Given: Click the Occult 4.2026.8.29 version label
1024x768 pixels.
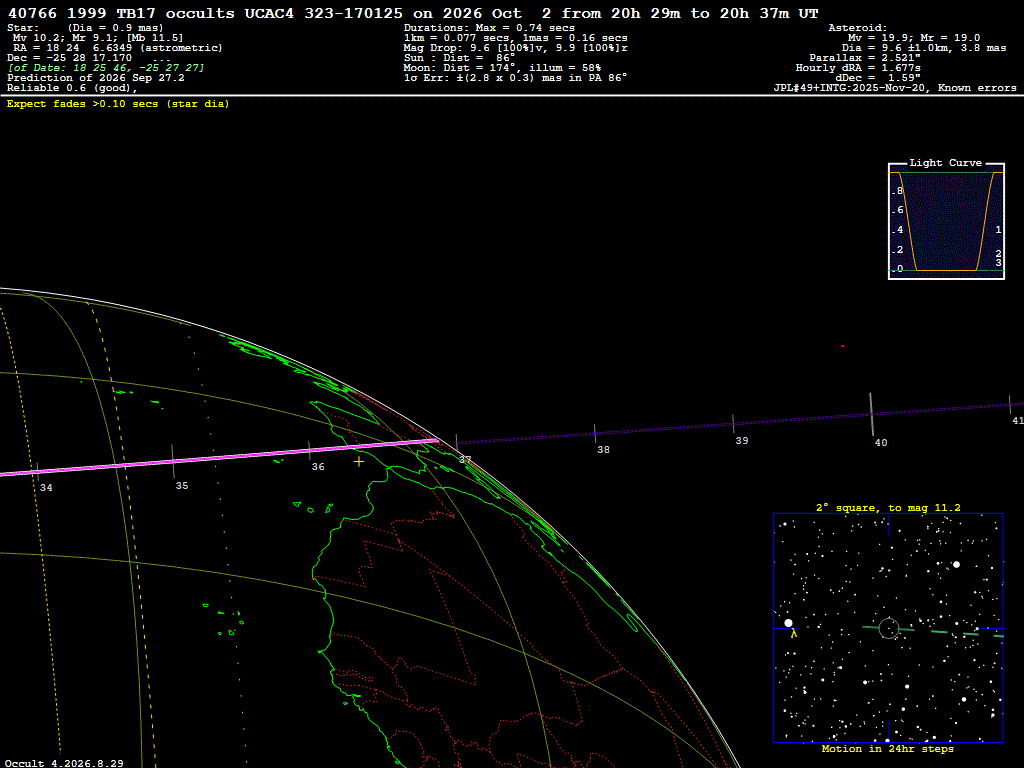Looking at the screenshot, I should point(64,763).
